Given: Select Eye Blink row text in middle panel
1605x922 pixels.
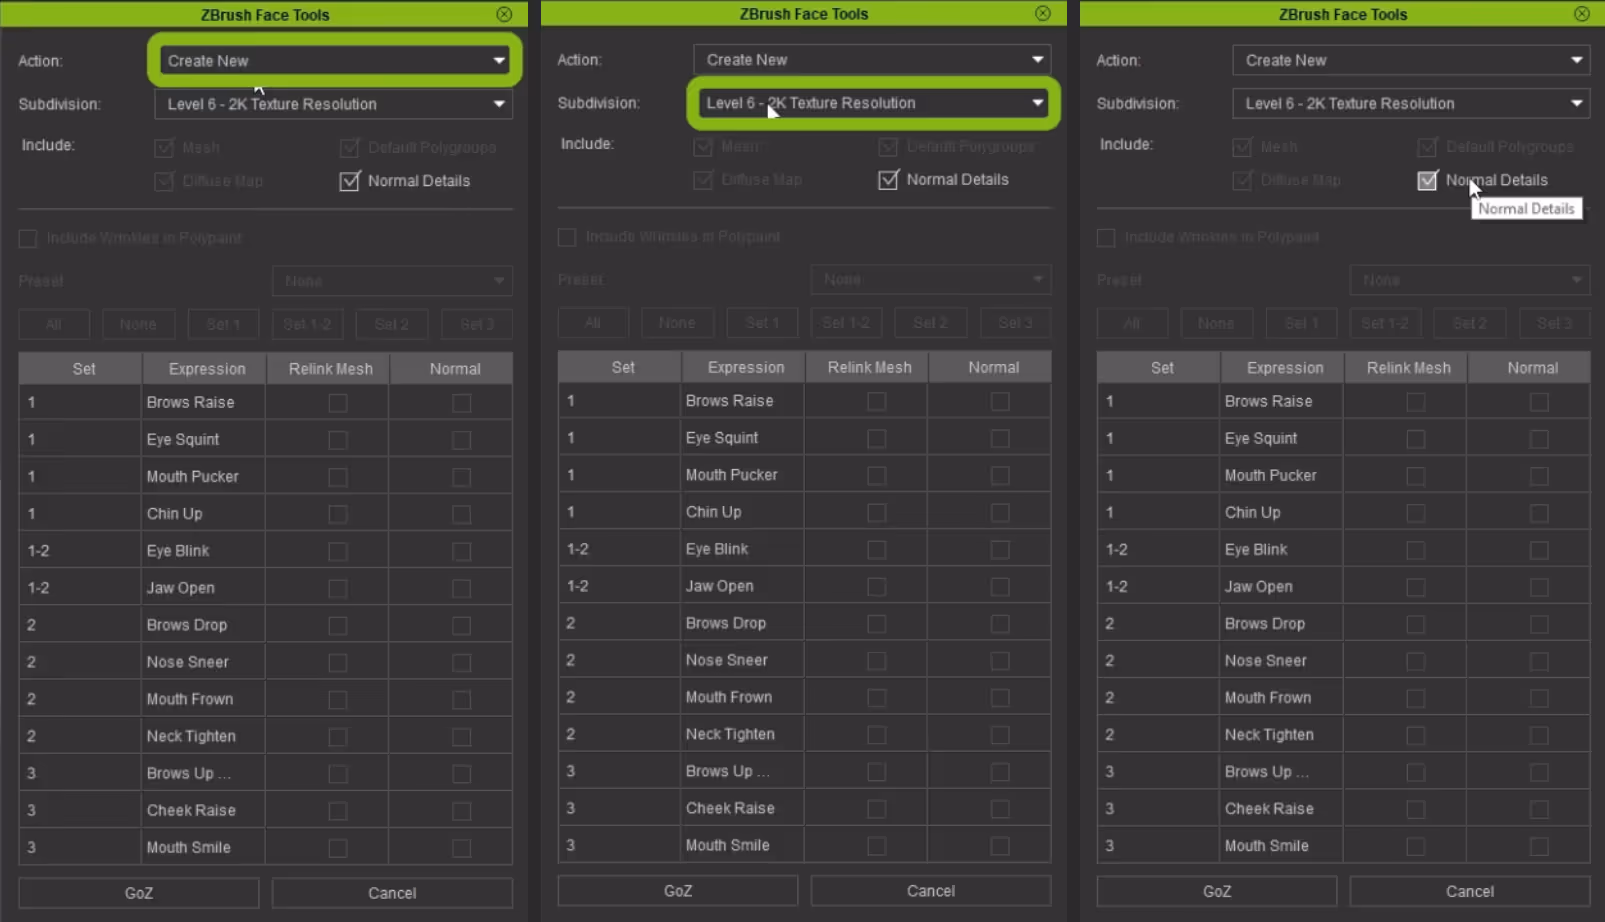Looking at the screenshot, I should (717, 549).
